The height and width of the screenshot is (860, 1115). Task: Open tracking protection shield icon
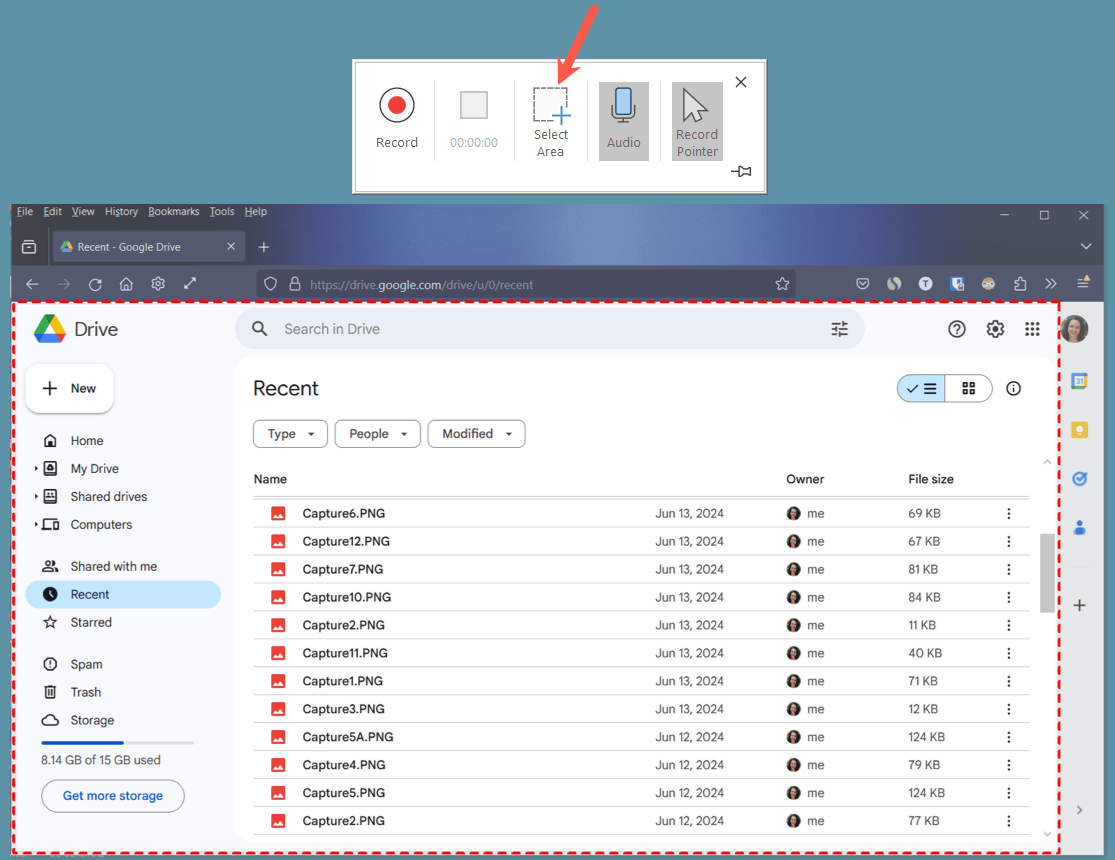pos(270,284)
